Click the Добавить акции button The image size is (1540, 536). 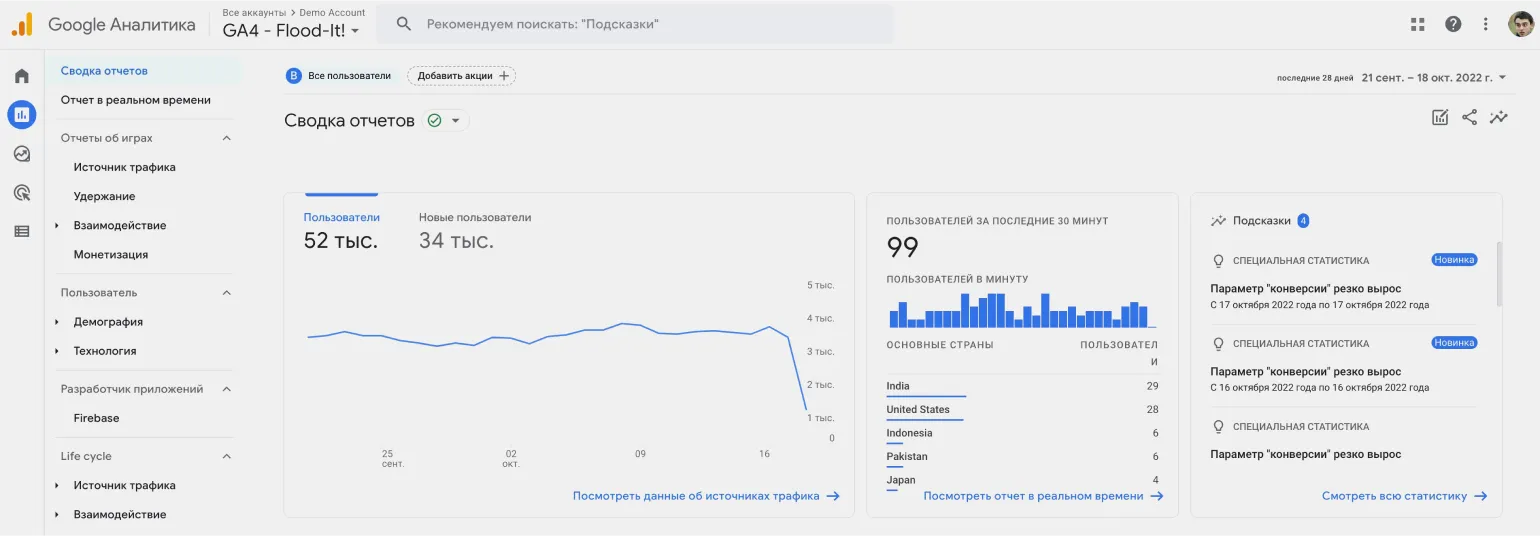click(x=462, y=76)
